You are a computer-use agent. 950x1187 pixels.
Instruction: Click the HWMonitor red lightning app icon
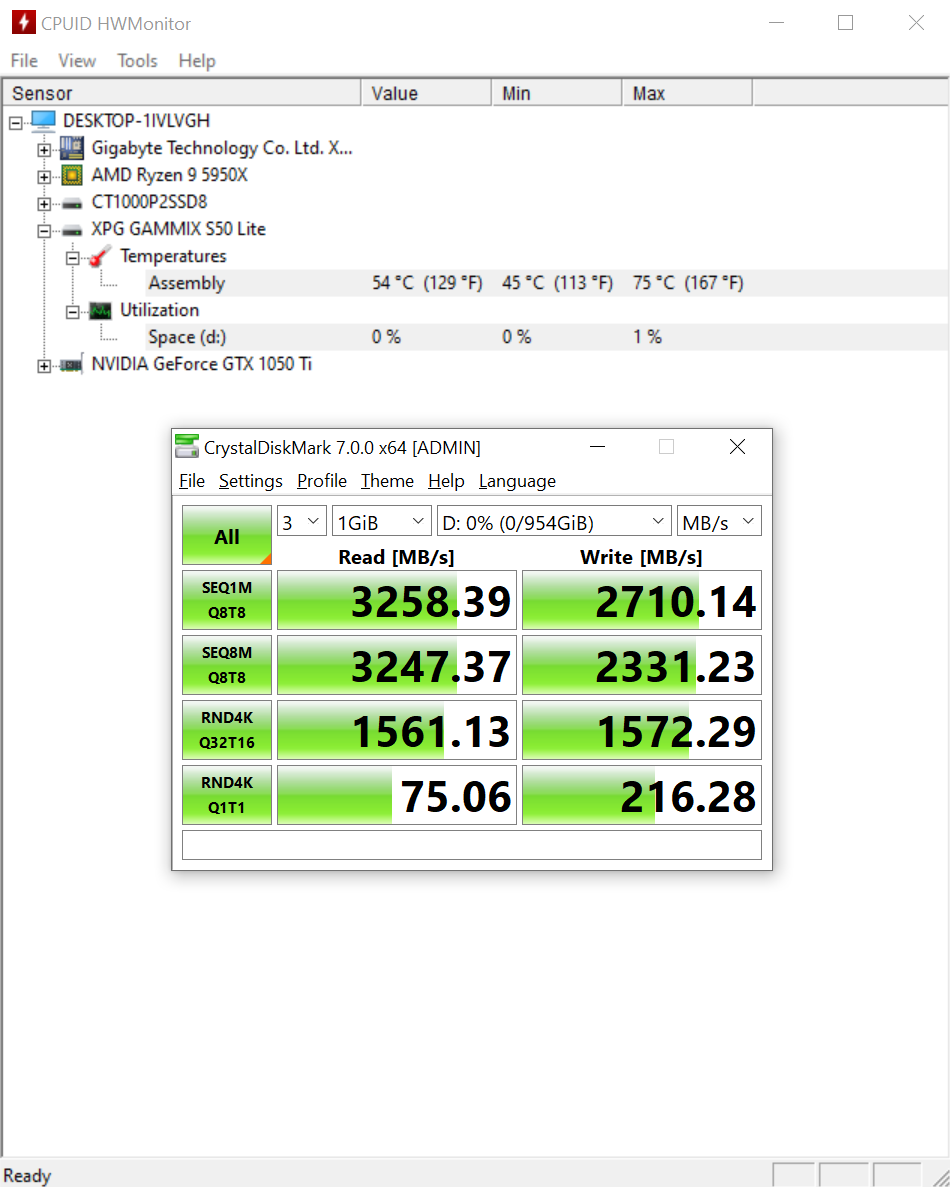[x=23, y=23]
